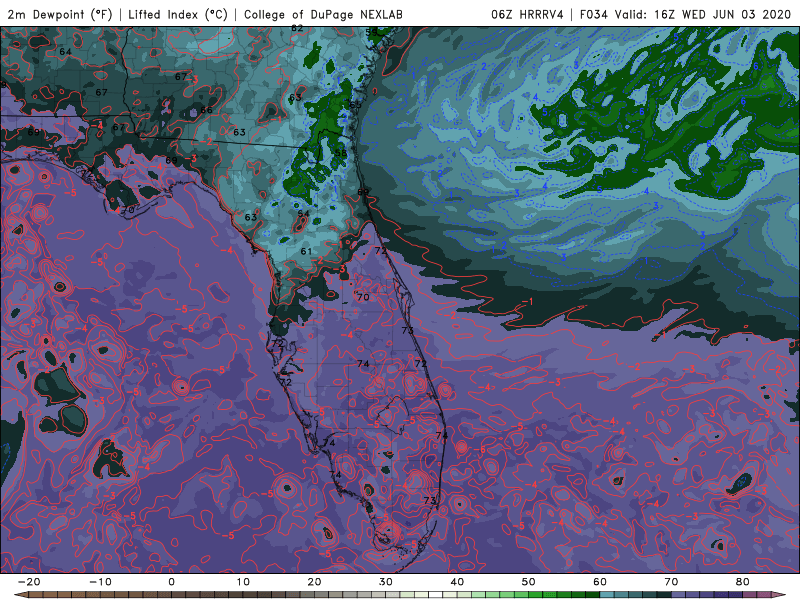Click the 59 dewpoint value near the top coast
Viewport: 800px width, 600px height.
[x=371, y=32]
